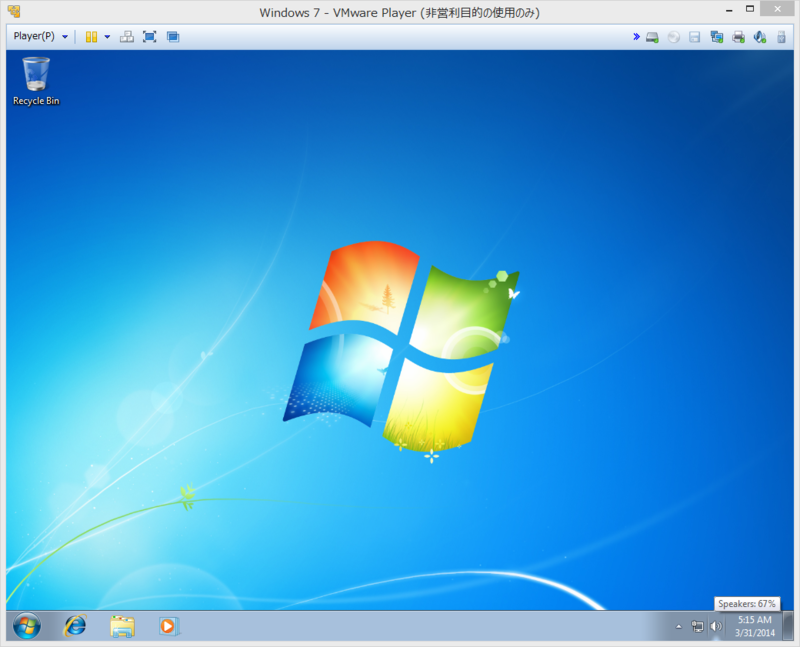This screenshot has height=647, width=800.
Task: Maximize the VMware Player window
Action: (x=750, y=9)
